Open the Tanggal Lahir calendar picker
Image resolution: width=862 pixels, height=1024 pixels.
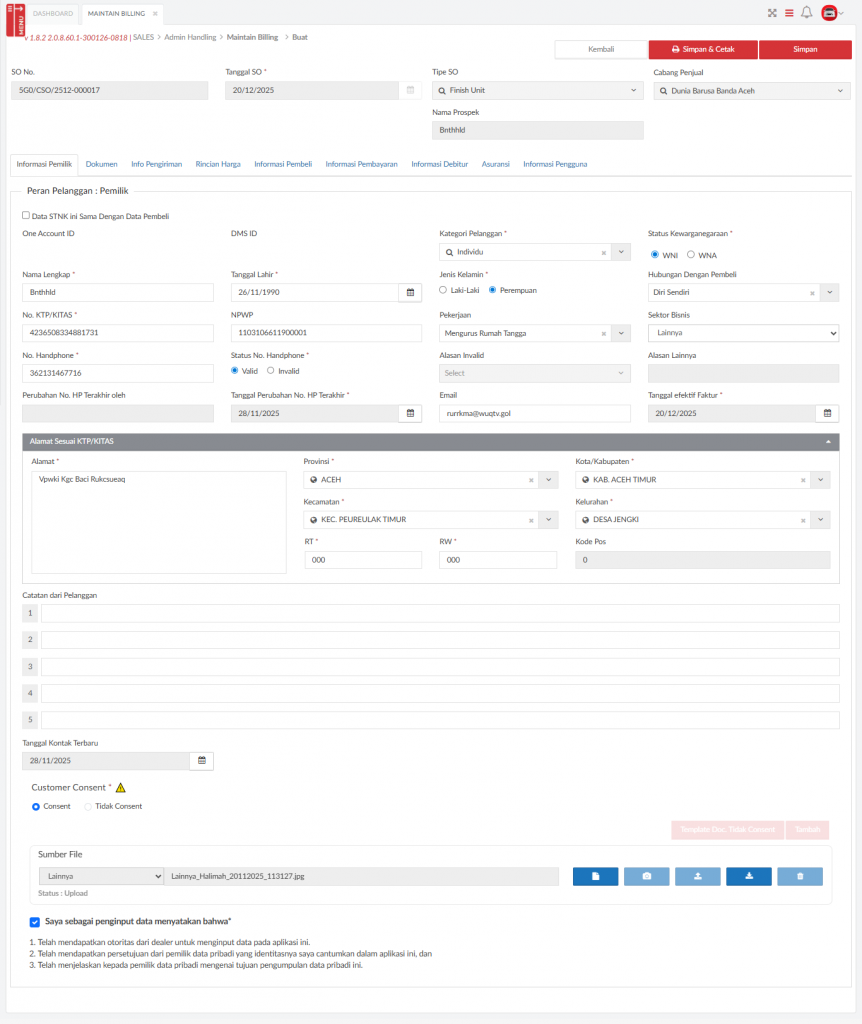(x=410, y=292)
